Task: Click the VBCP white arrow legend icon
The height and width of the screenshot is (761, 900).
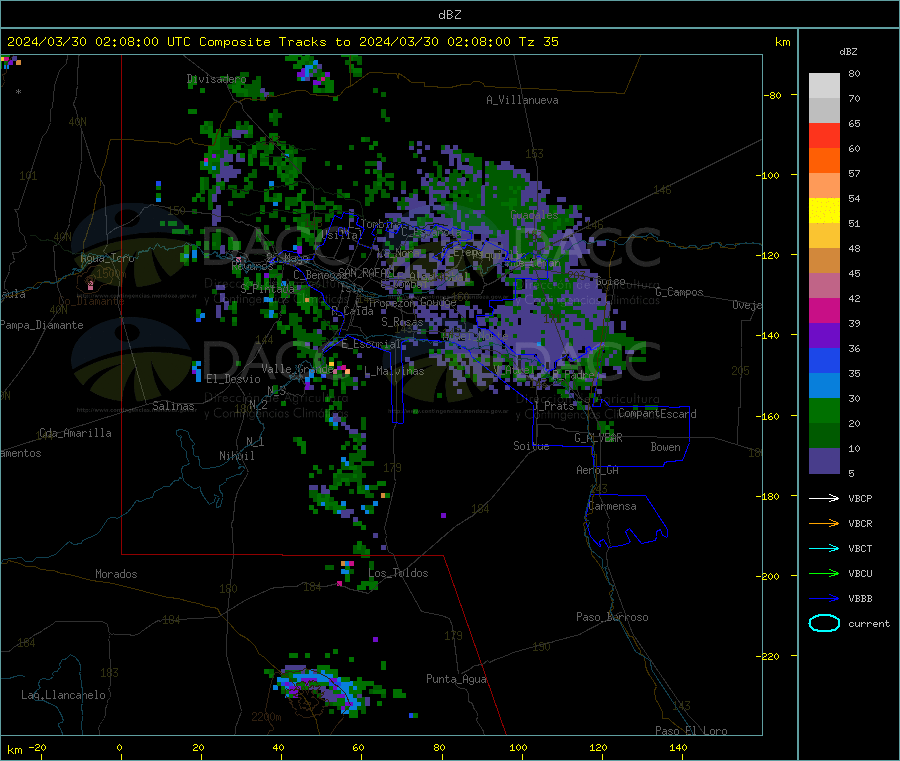Action: [x=824, y=498]
